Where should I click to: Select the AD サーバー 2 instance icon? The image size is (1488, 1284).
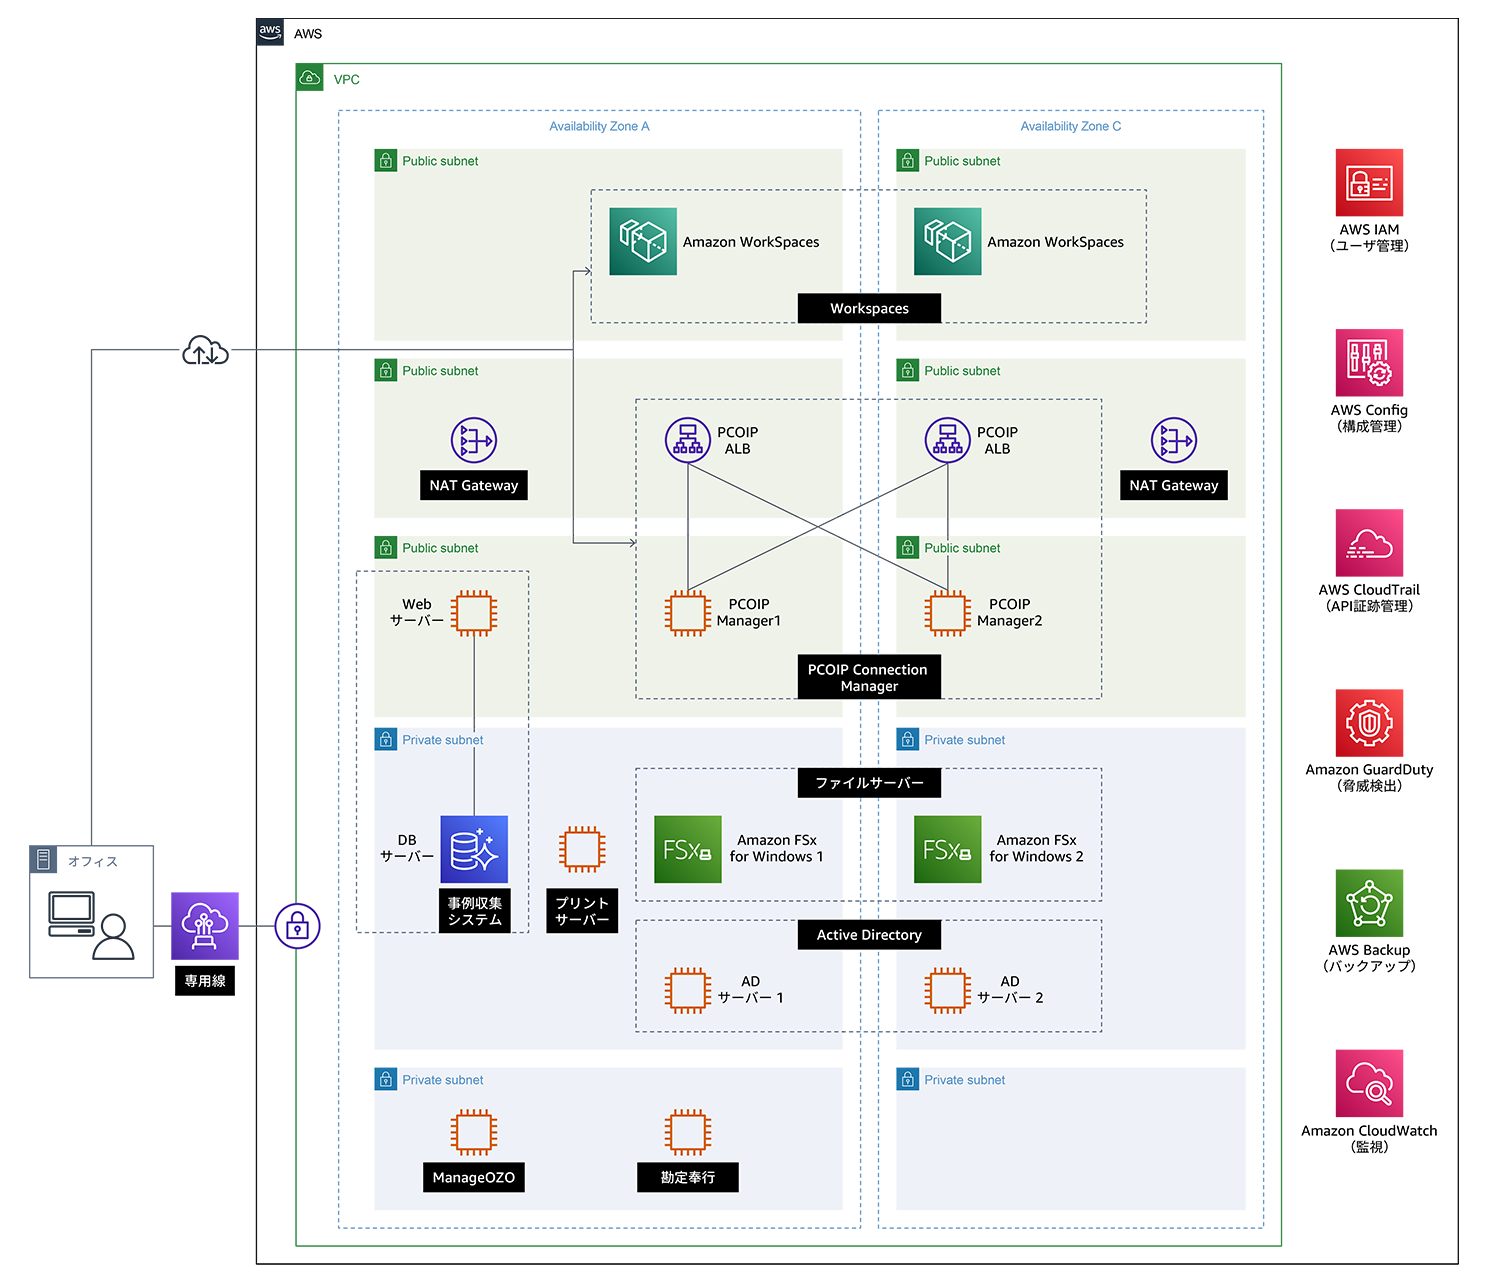tap(948, 990)
